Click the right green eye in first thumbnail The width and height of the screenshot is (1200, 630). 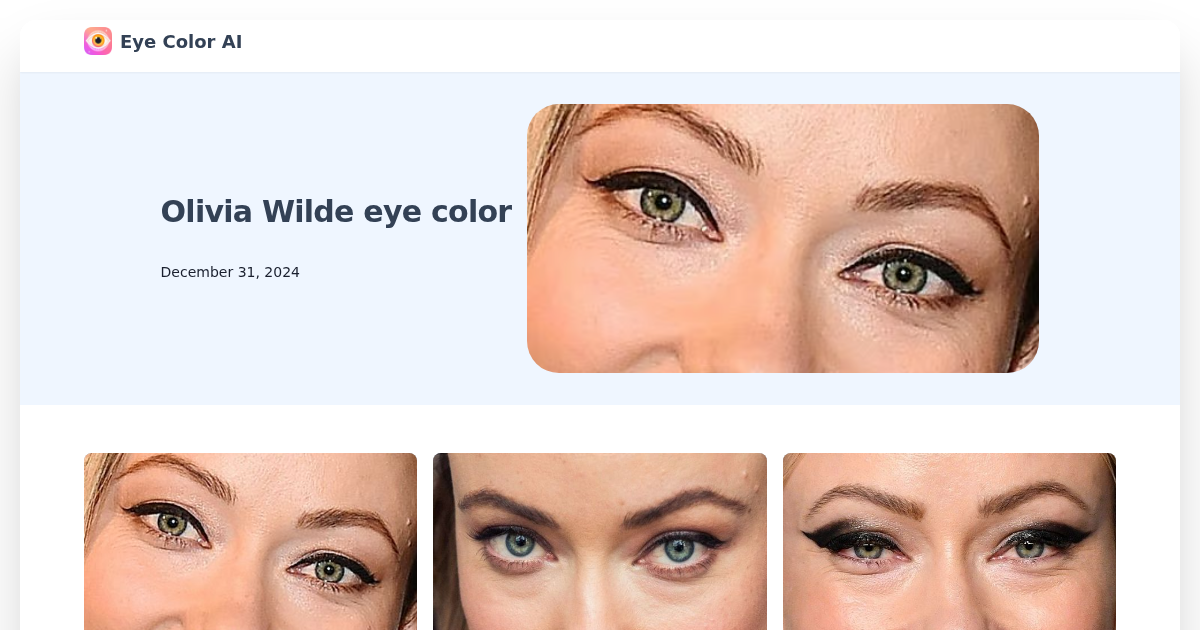click(x=330, y=570)
